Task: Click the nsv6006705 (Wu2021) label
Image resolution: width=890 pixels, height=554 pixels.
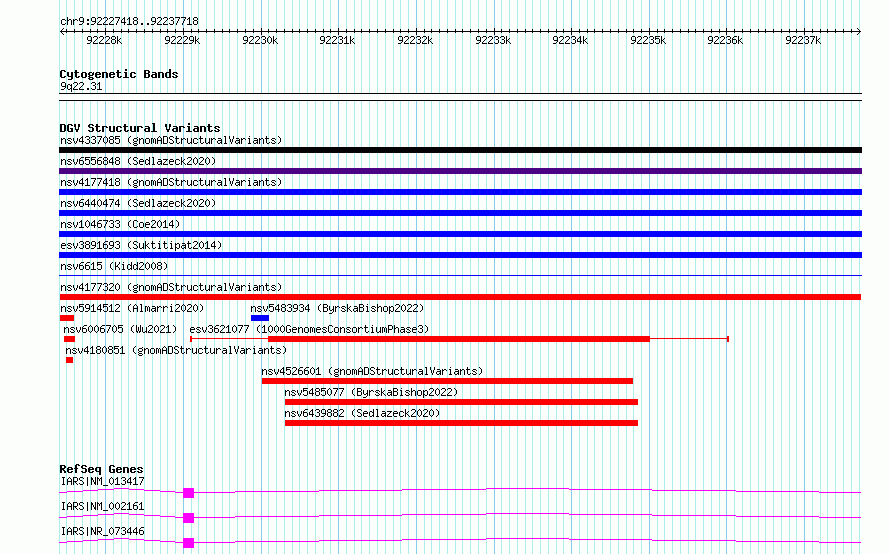Action: tap(120, 329)
